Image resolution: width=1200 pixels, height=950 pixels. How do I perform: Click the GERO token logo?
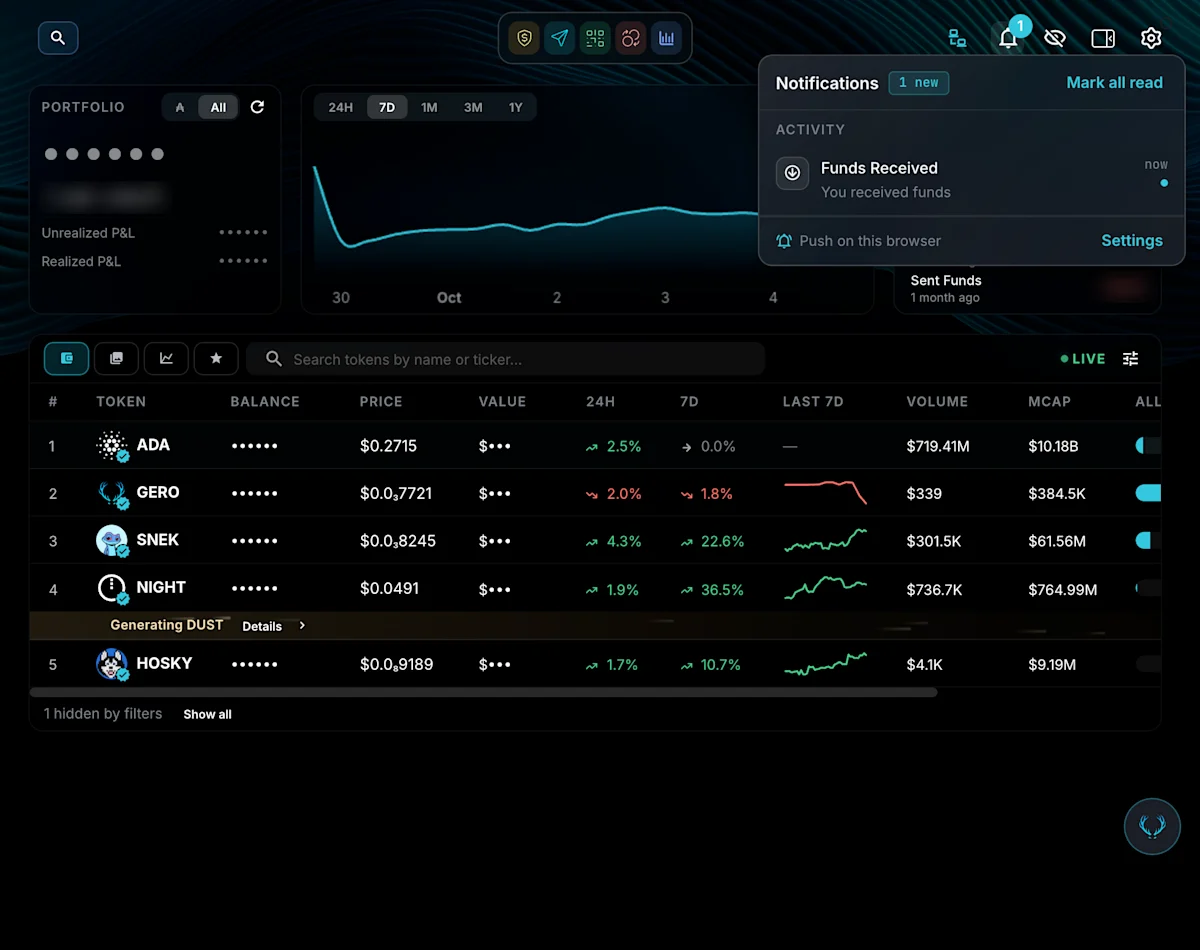[112, 493]
